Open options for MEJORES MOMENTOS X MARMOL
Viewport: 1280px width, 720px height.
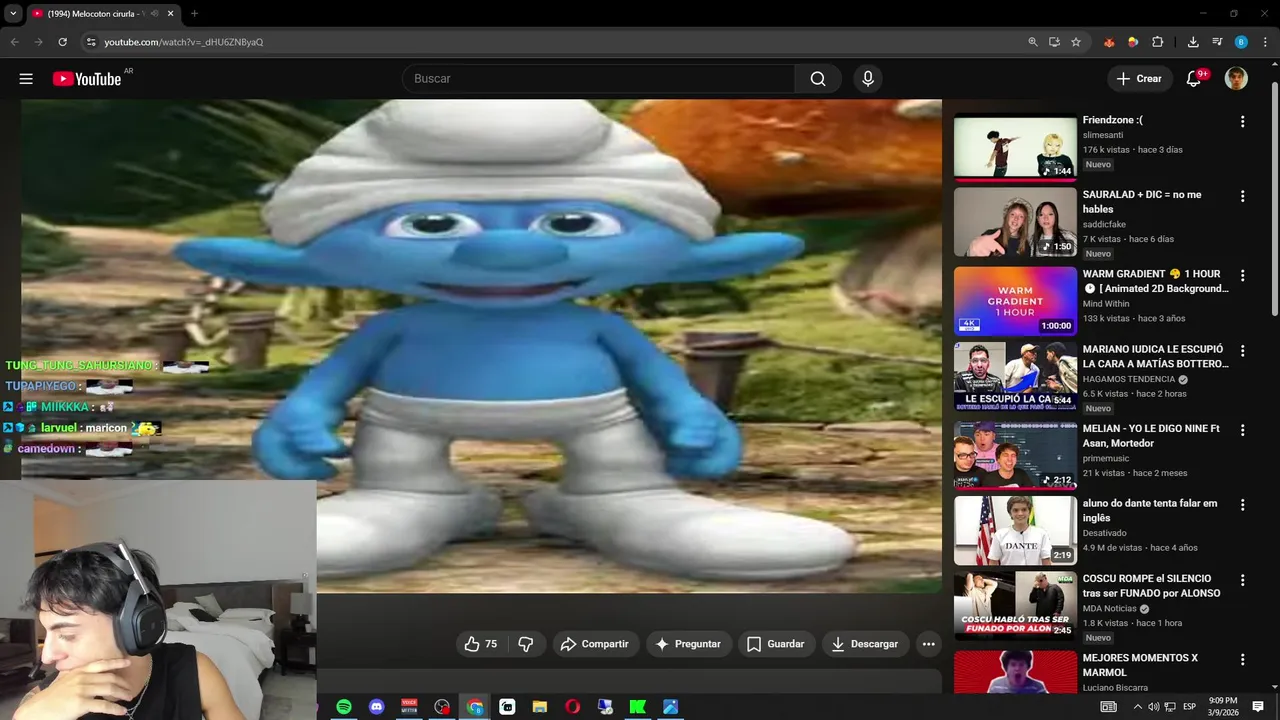coord(1243,660)
